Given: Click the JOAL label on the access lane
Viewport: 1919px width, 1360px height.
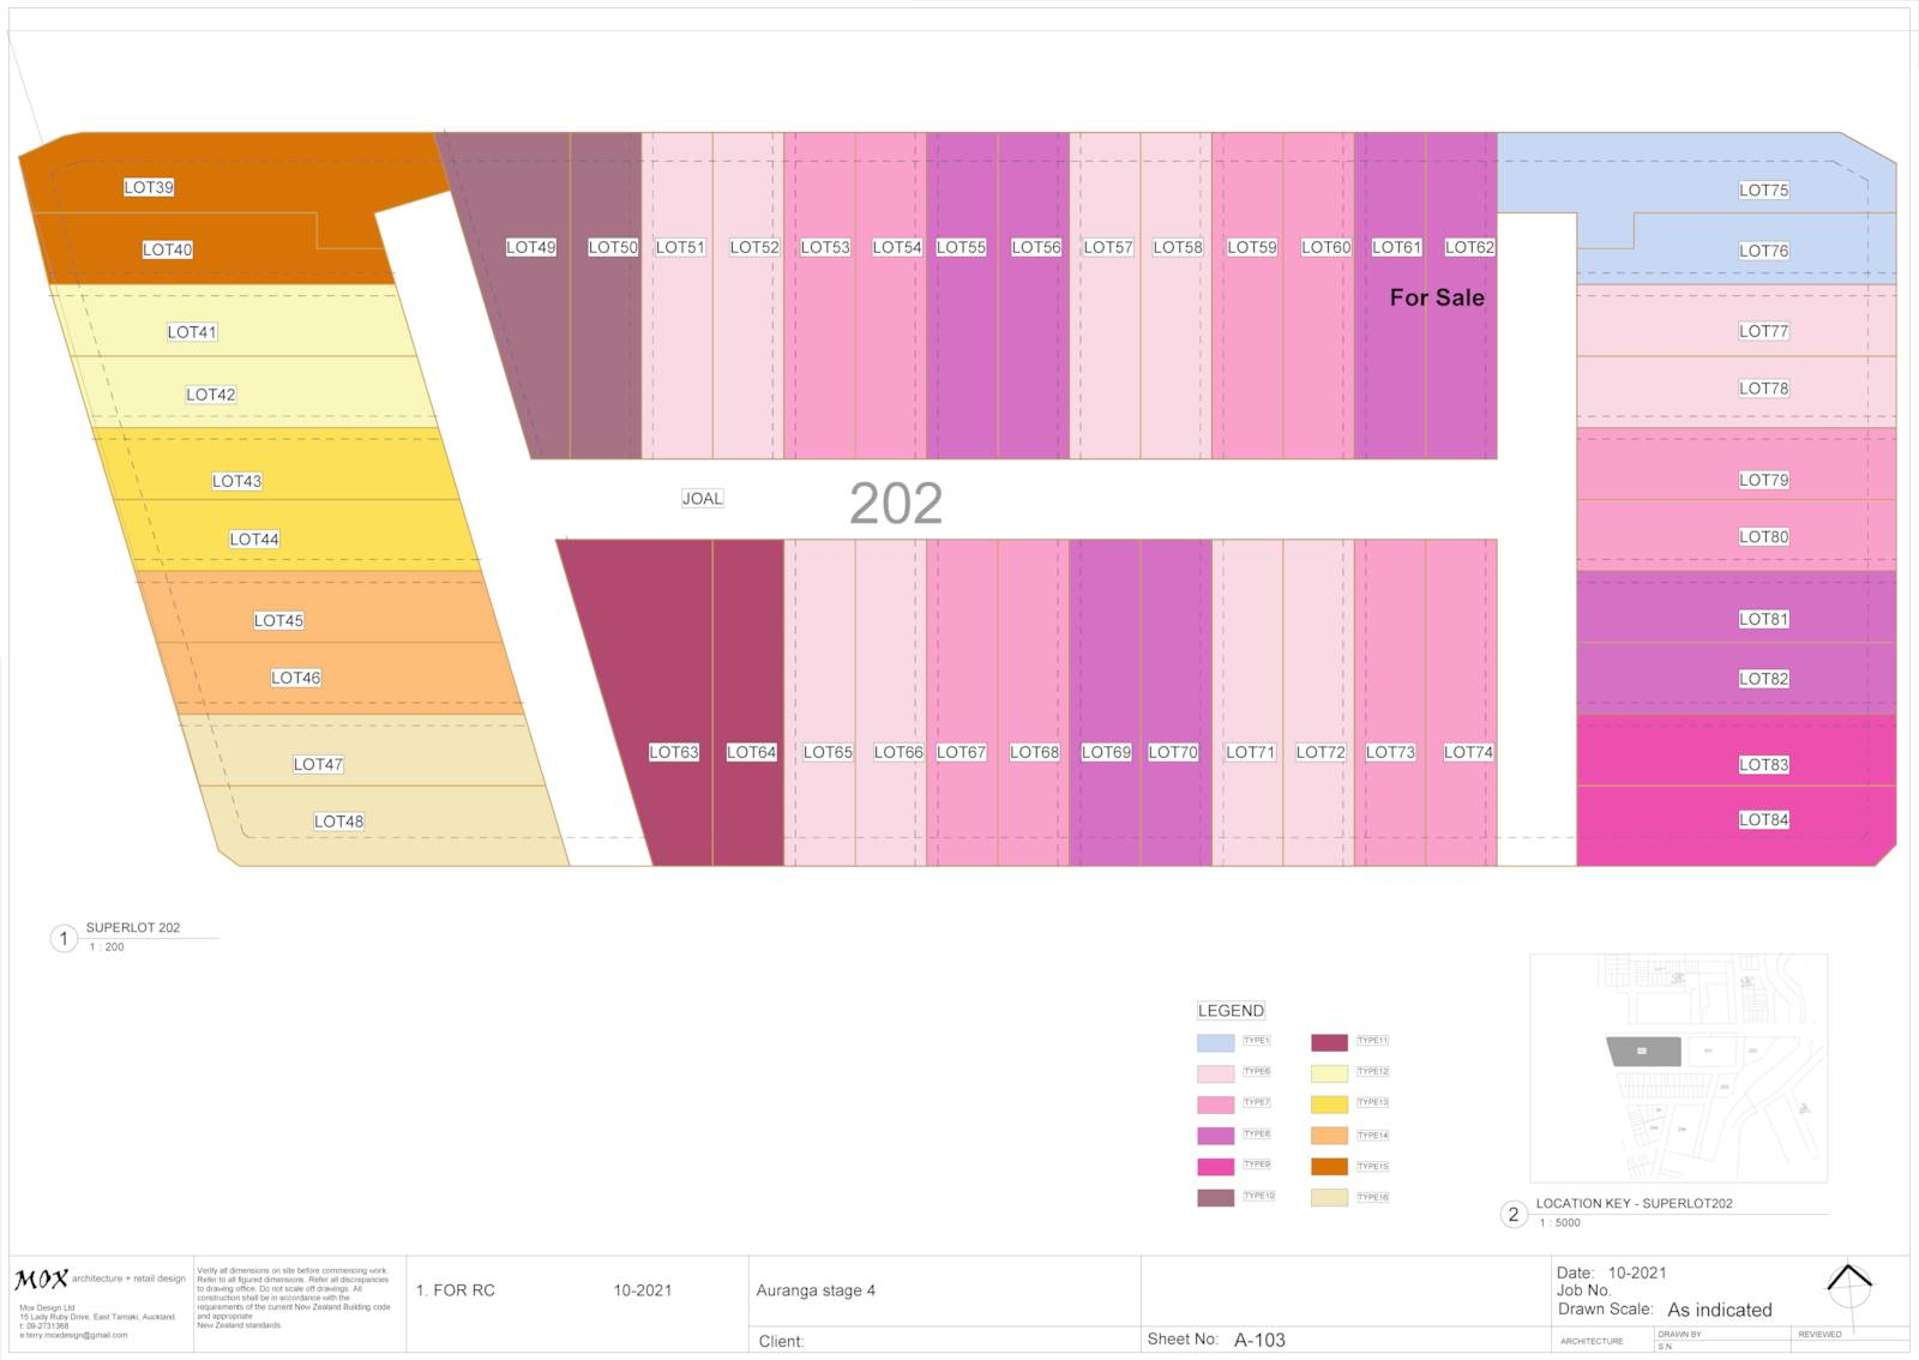Looking at the screenshot, I should (702, 498).
